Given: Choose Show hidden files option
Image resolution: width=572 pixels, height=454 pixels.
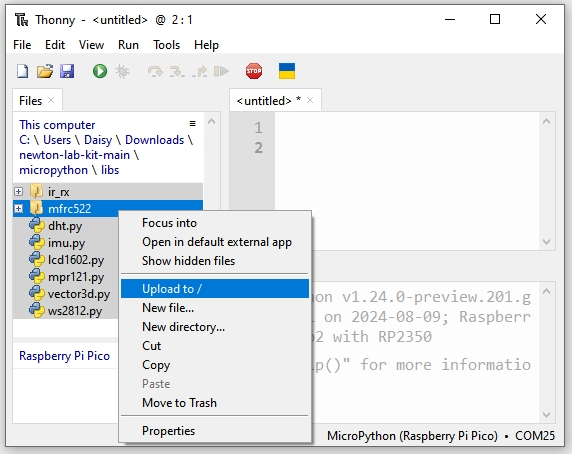Looking at the screenshot, I should [x=188, y=261].
